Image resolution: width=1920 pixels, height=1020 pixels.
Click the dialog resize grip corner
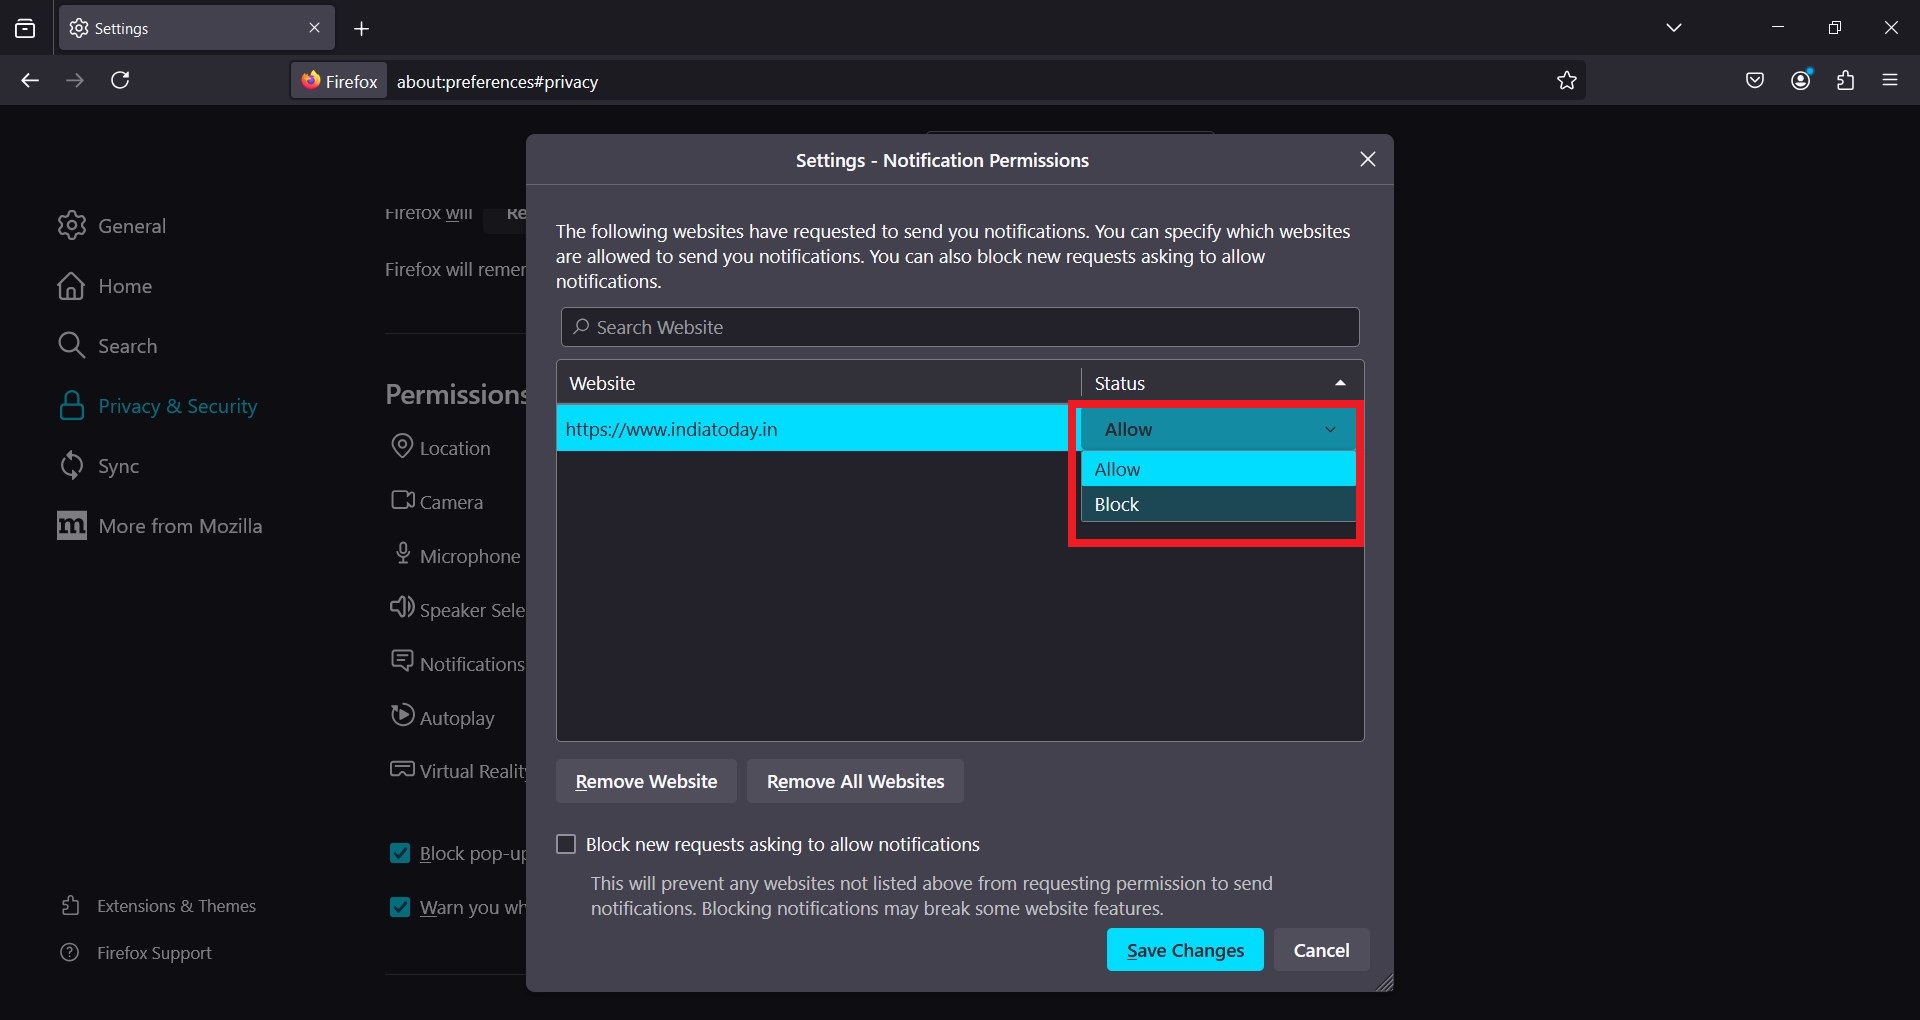(x=1384, y=983)
